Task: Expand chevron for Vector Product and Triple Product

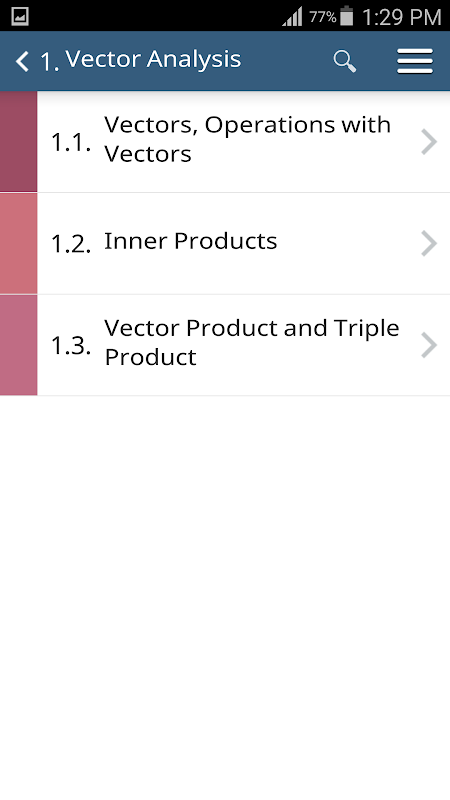Action: (x=429, y=345)
